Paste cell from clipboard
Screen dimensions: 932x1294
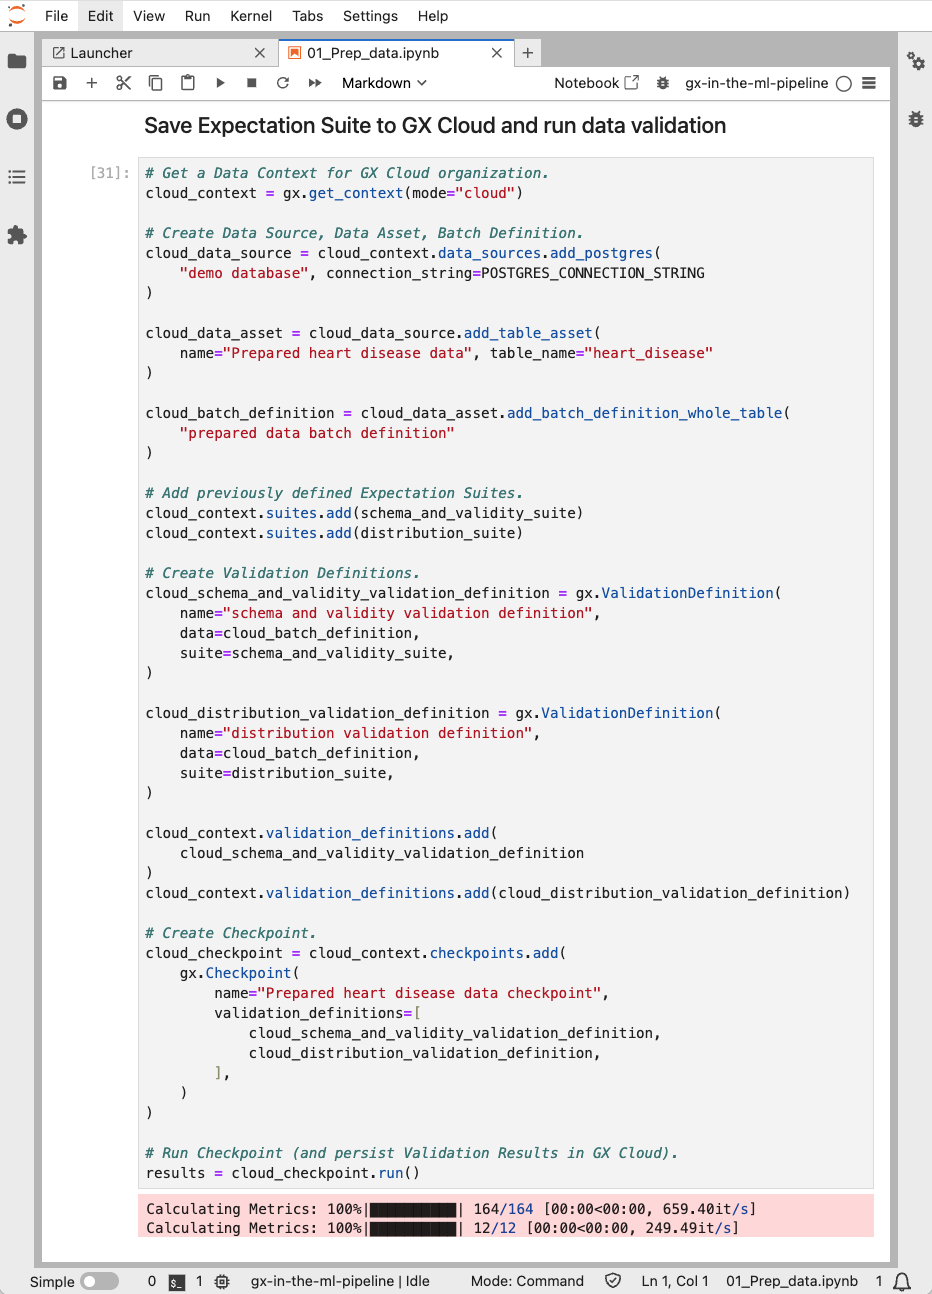(188, 83)
